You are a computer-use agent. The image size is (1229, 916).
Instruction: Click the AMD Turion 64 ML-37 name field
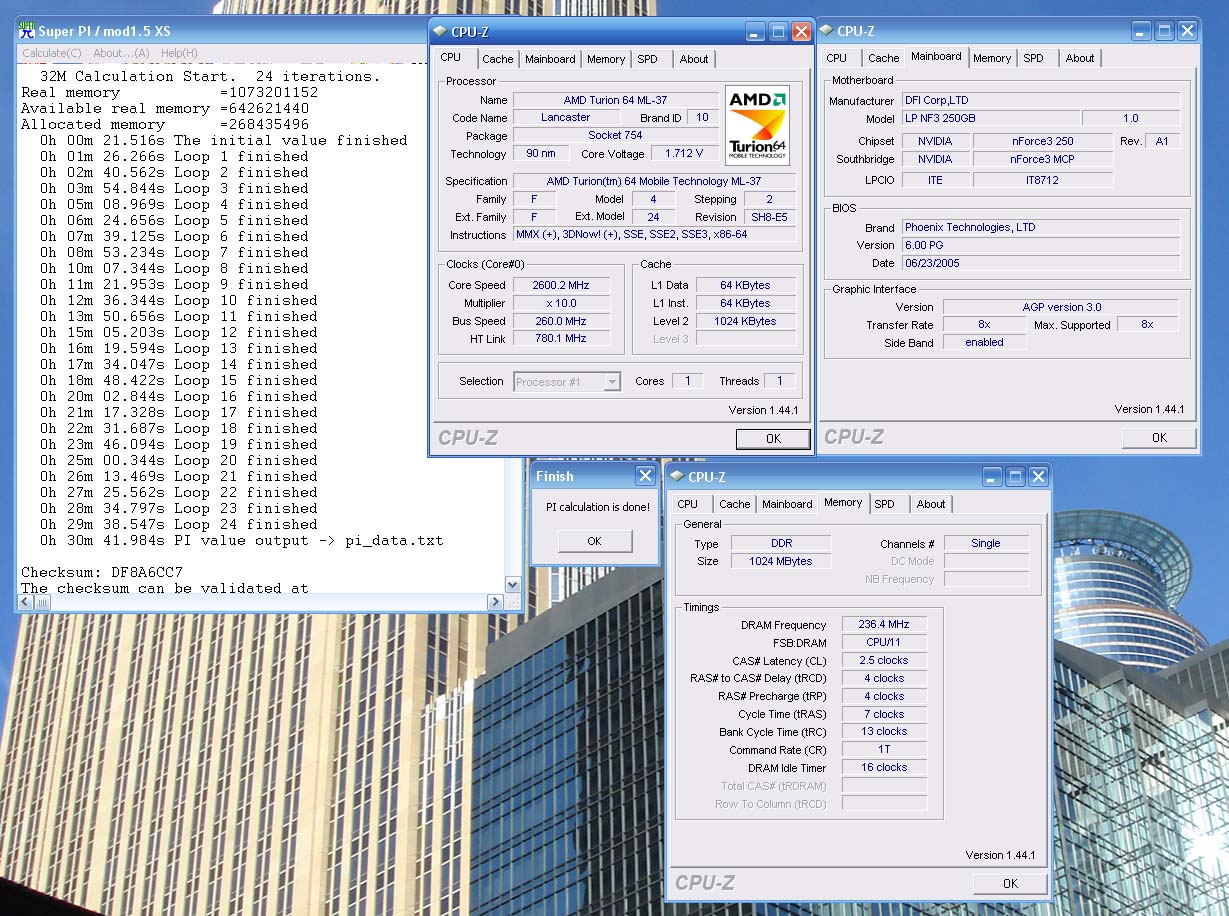click(616, 100)
